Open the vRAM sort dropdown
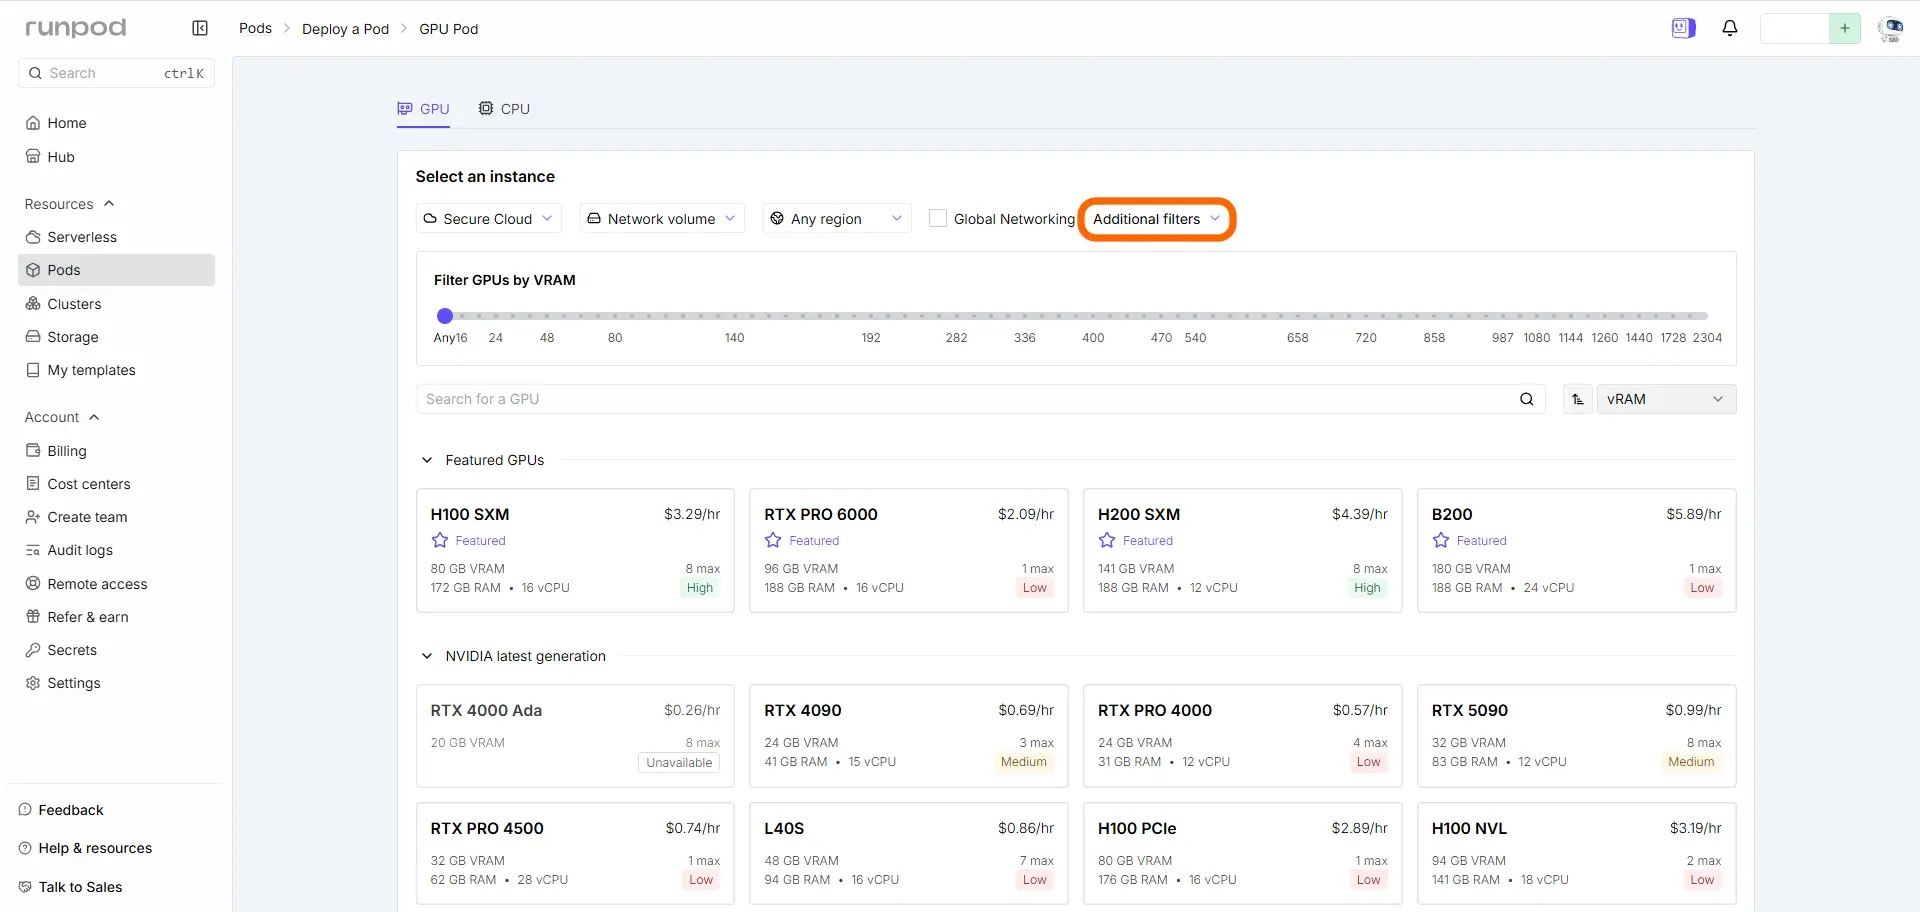Screen dimensions: 1920x912 coord(1666,399)
